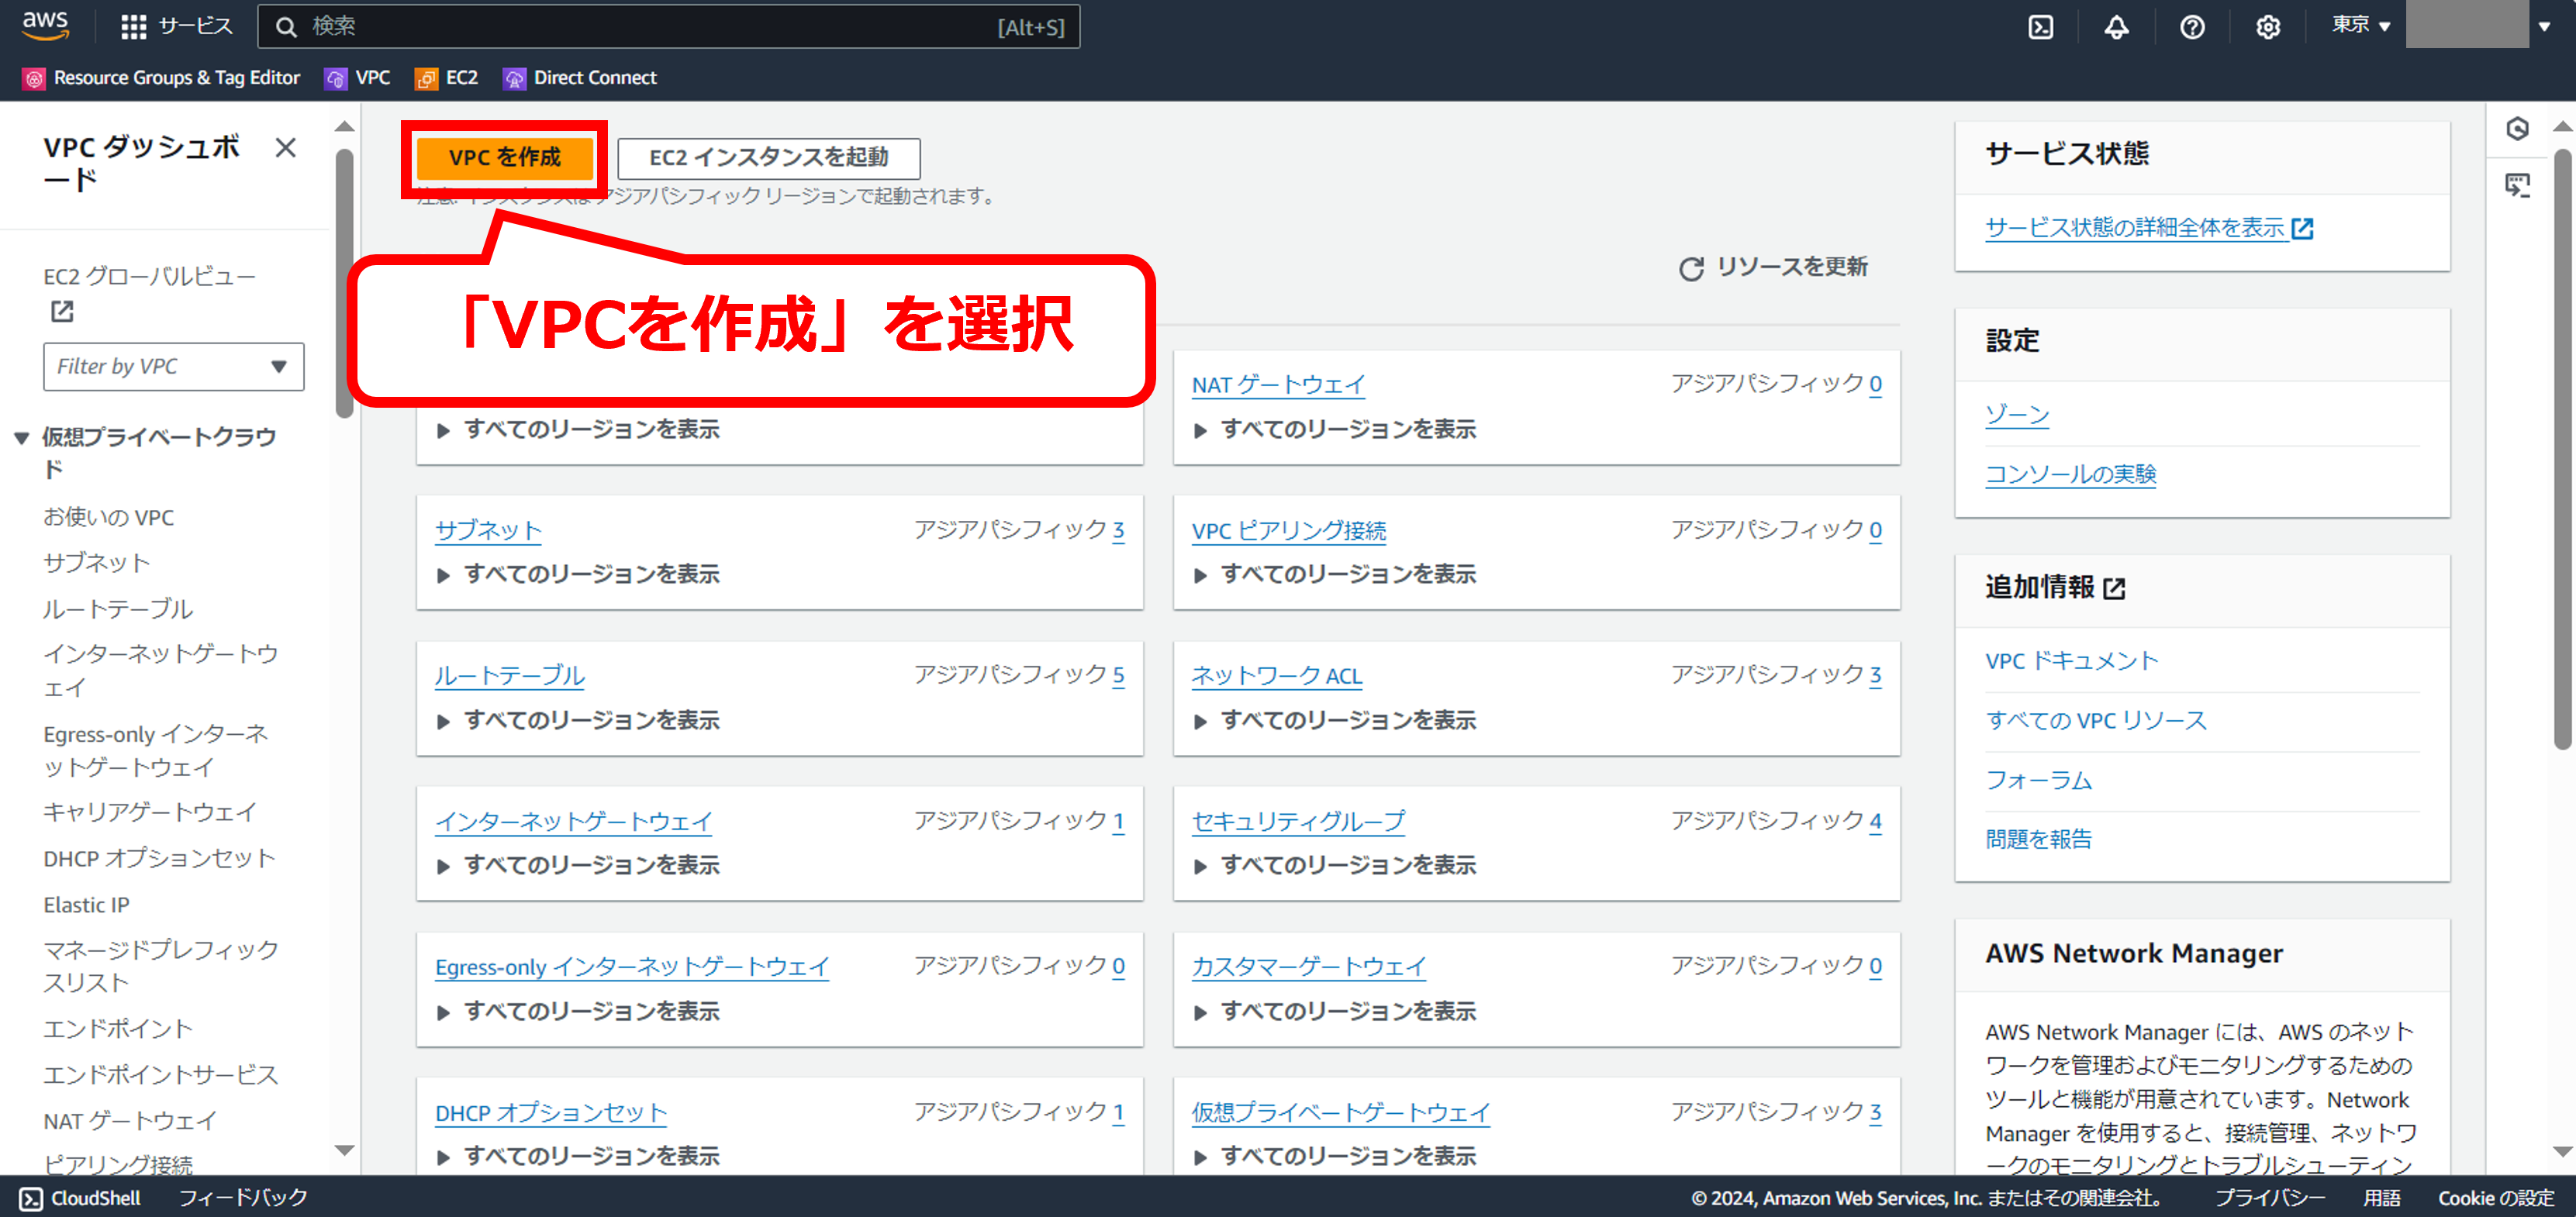The width and height of the screenshot is (2576, 1217).
Task: Open EC2 グローバルビュー external link
Action: click(x=149, y=293)
